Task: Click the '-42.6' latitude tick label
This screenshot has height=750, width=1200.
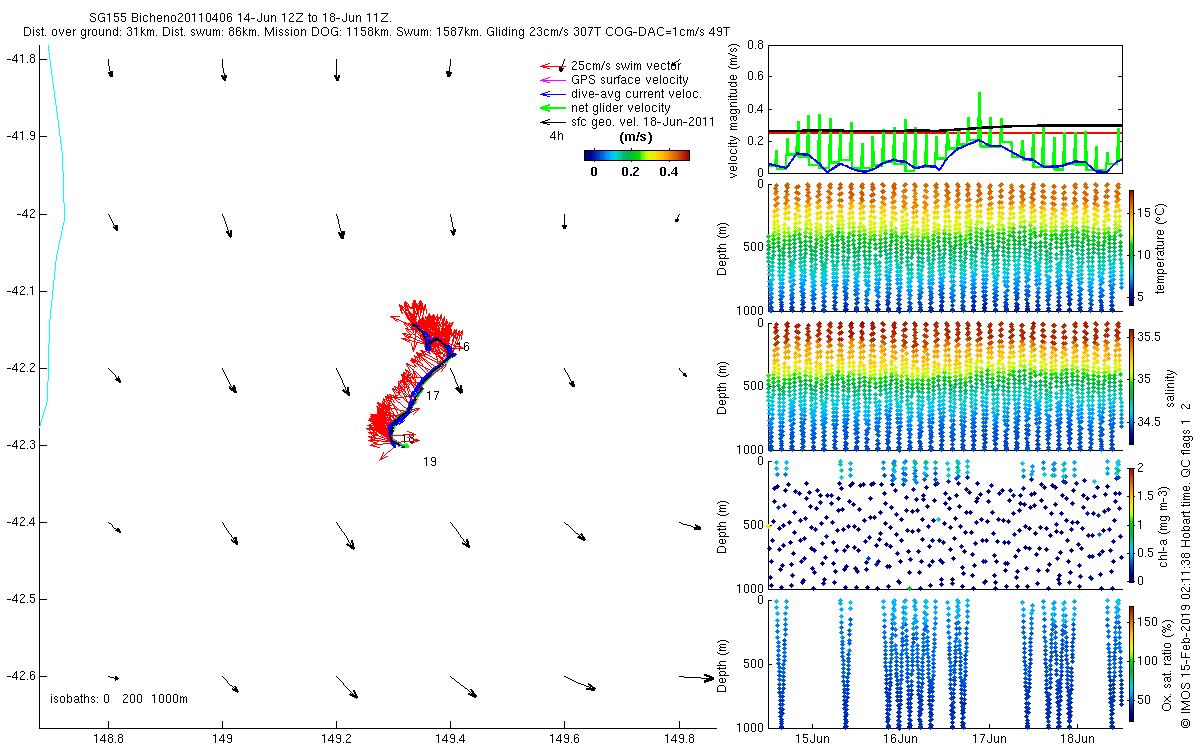Action: pos(20,676)
